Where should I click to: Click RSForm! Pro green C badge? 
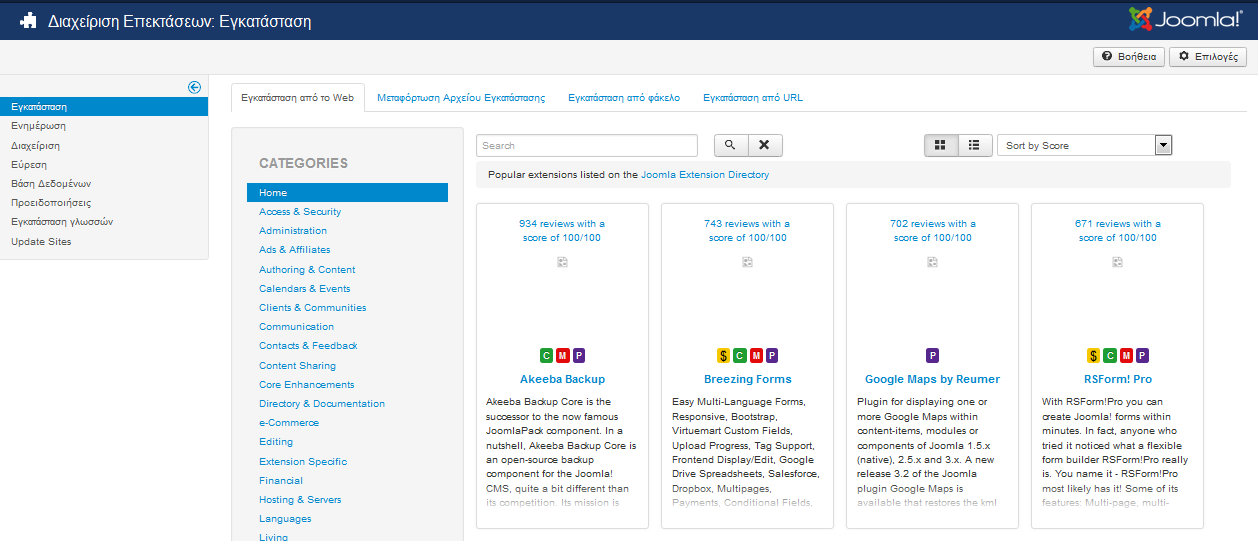coord(1110,355)
